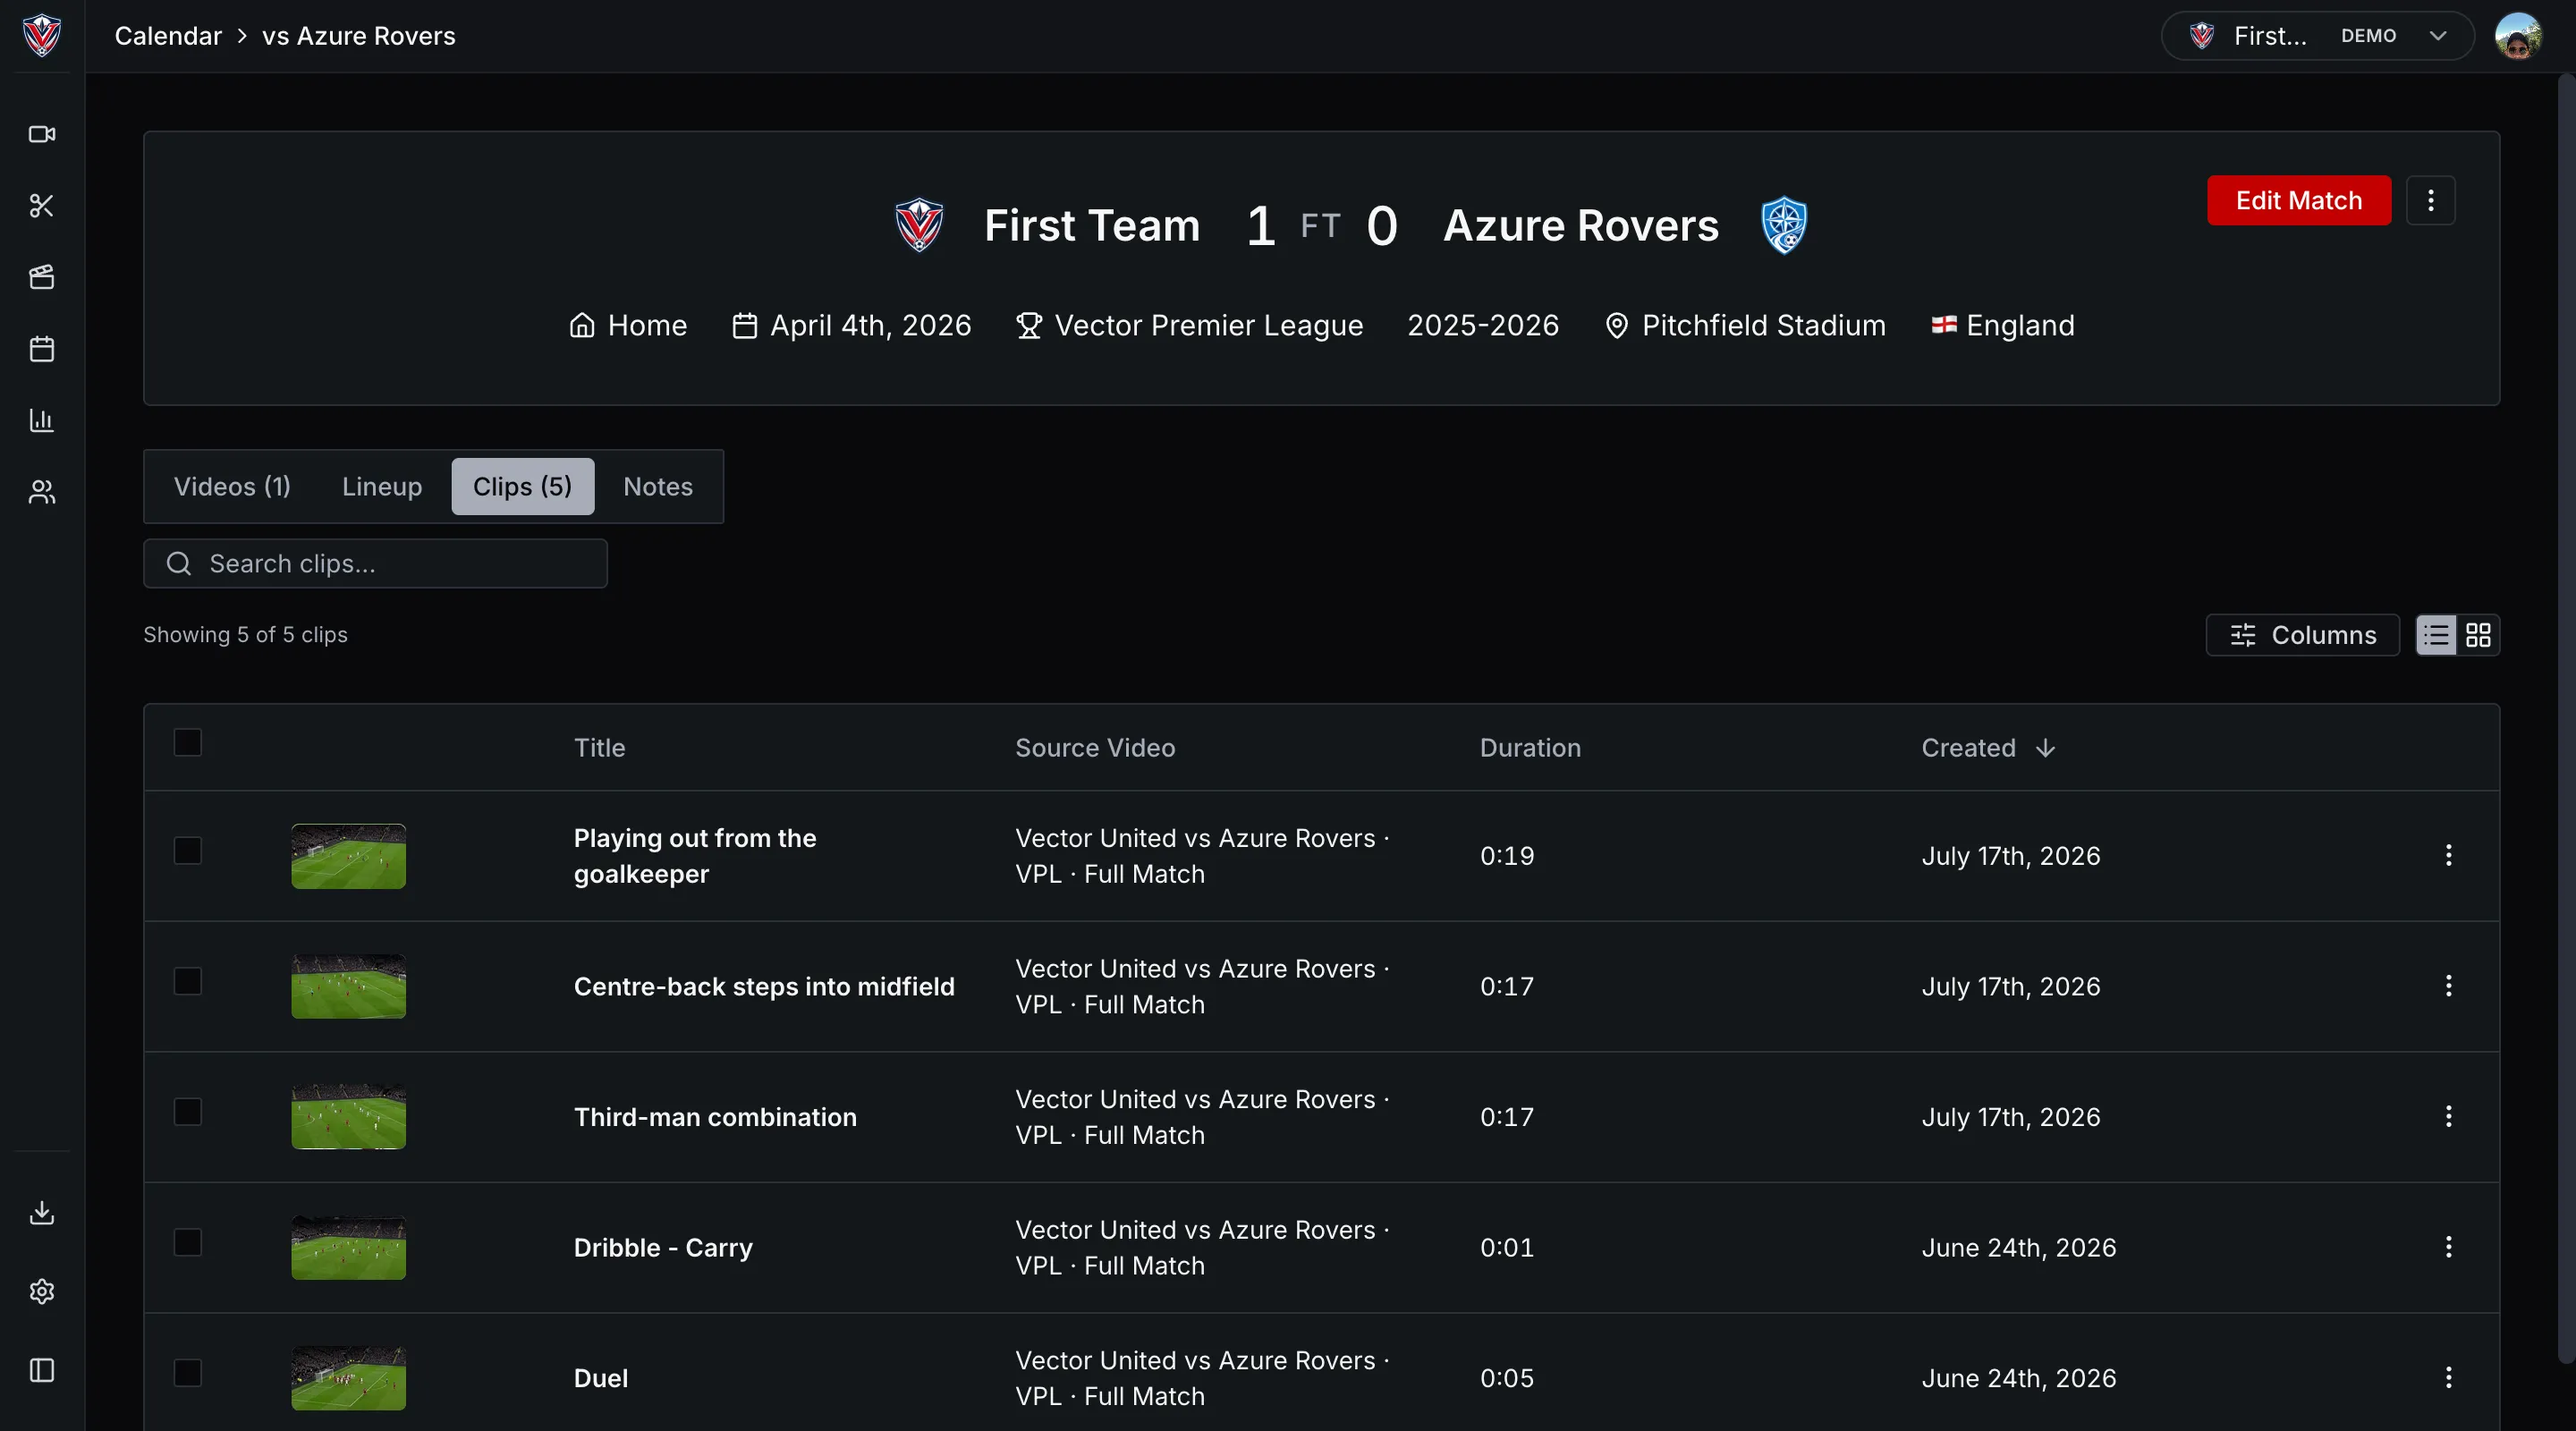Toggle the sidebar panel collapse icon

42,1370
